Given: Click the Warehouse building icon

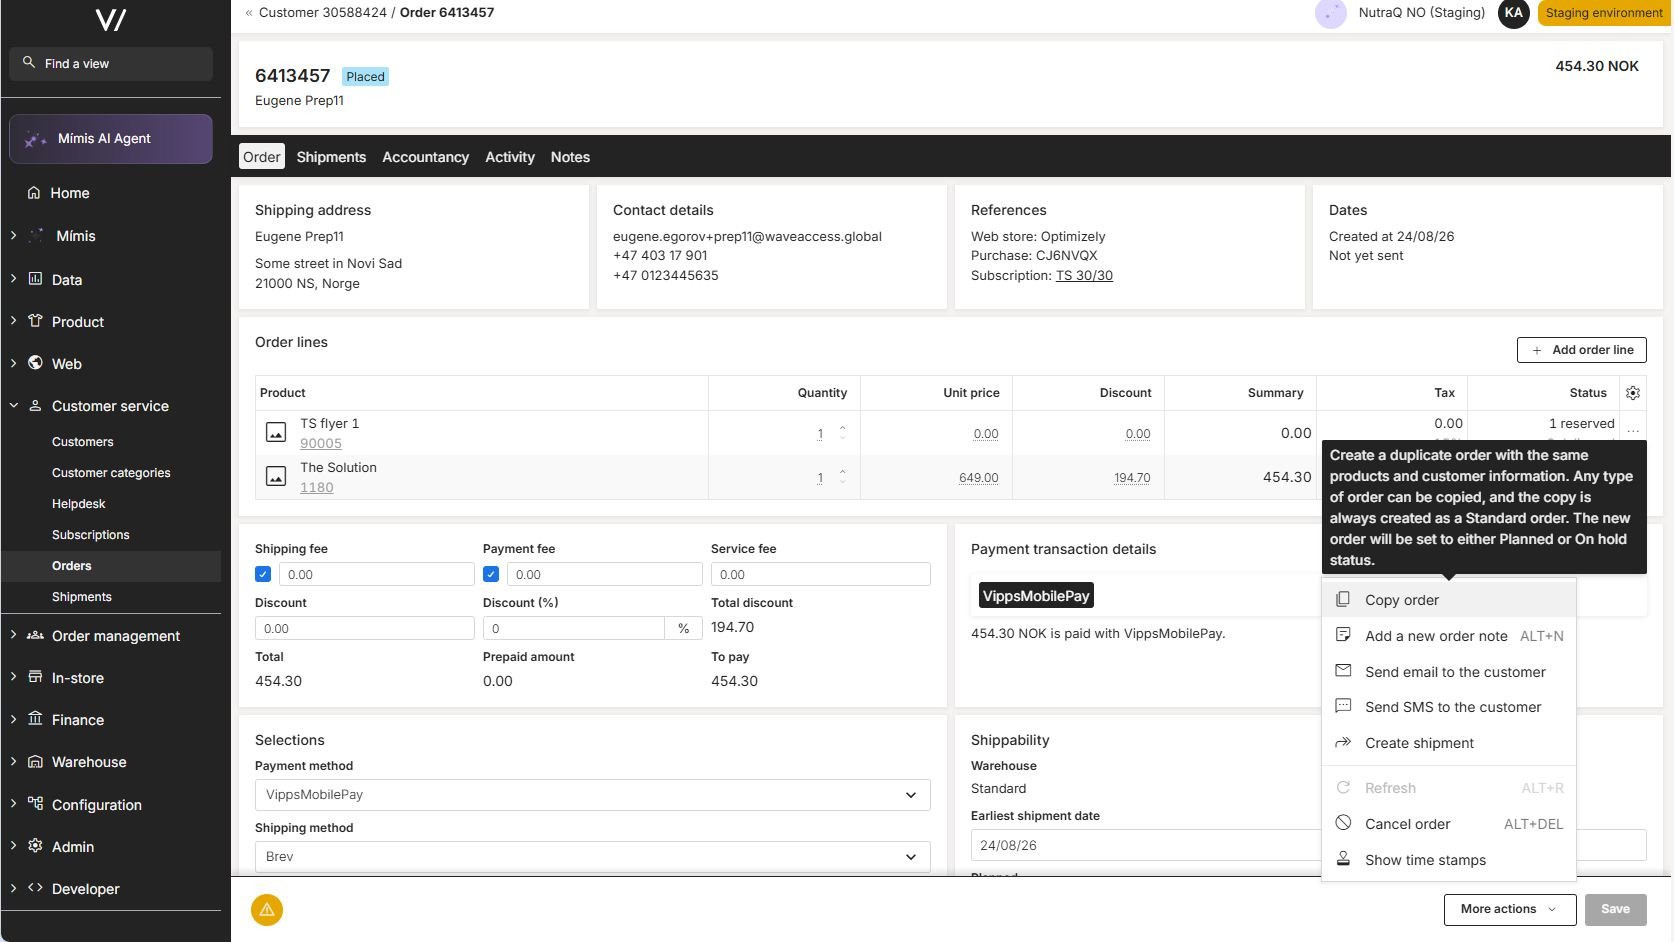Looking at the screenshot, I should pos(35,761).
